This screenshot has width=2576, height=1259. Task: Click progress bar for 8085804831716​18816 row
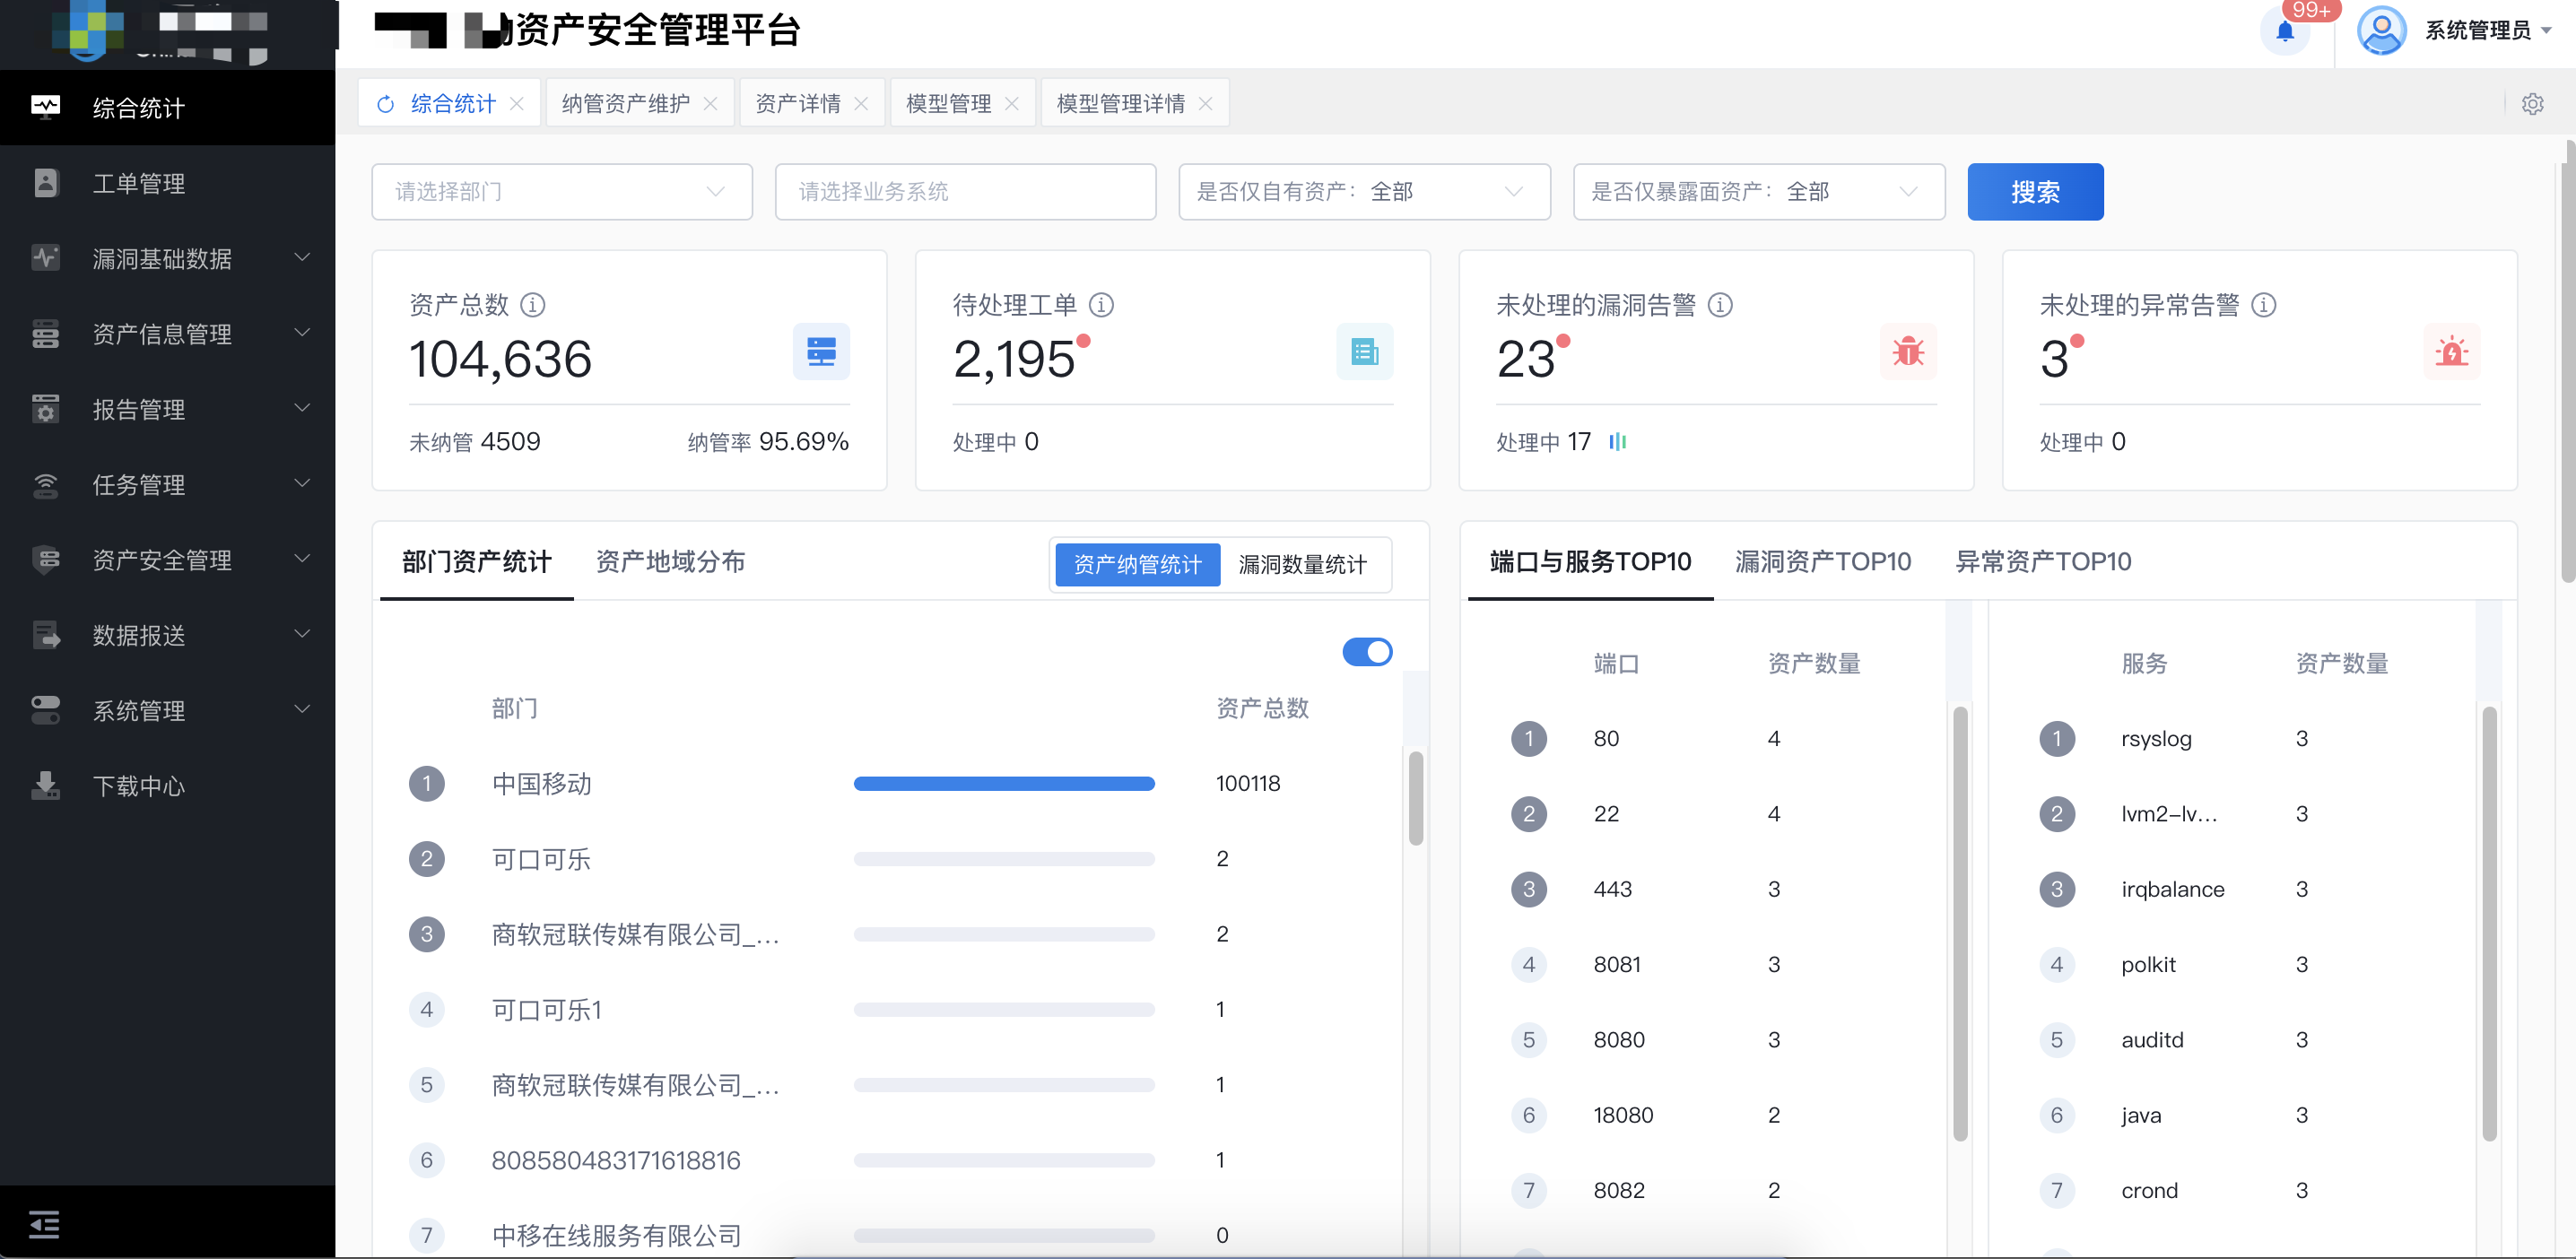pos(1004,1161)
